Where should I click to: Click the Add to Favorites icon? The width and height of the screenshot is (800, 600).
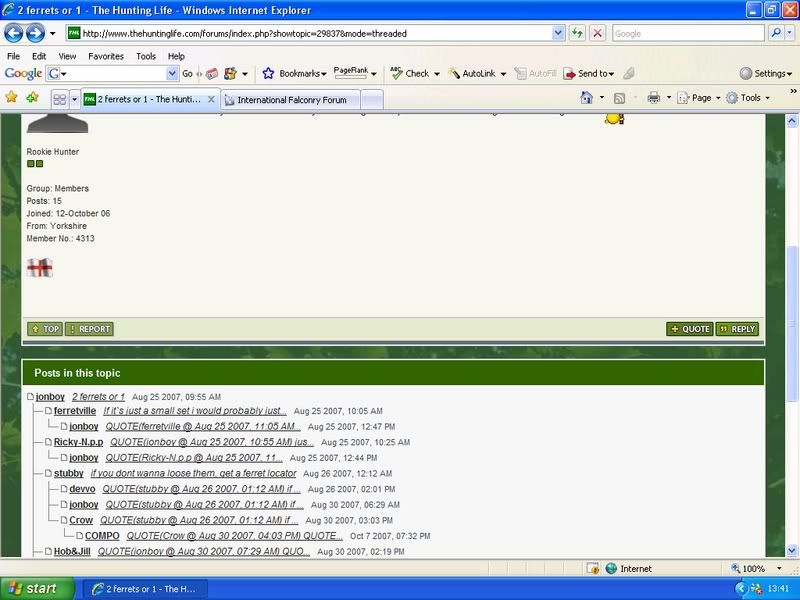[32, 98]
